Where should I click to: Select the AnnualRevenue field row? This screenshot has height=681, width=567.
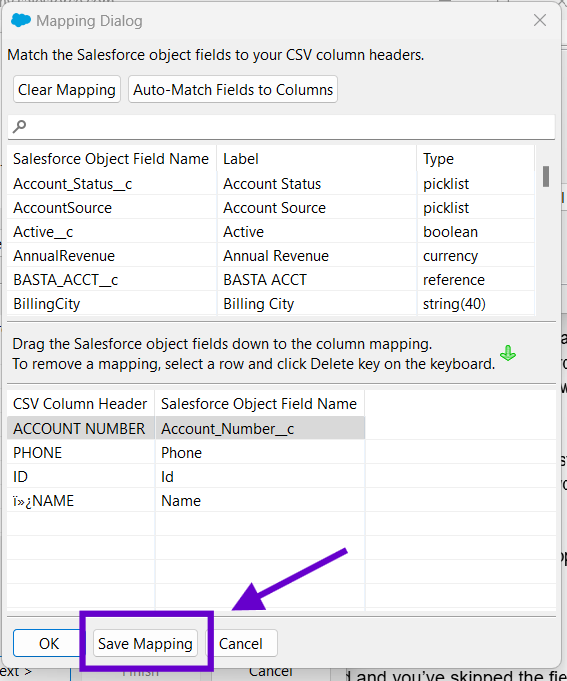pyautogui.click(x=271, y=256)
